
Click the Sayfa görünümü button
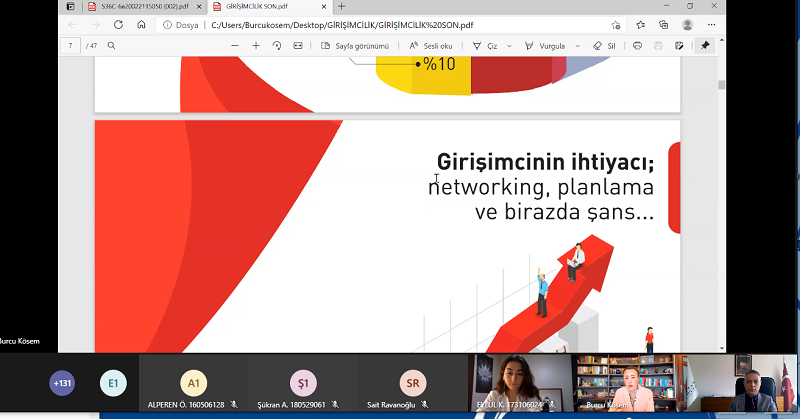pyautogui.click(x=354, y=46)
